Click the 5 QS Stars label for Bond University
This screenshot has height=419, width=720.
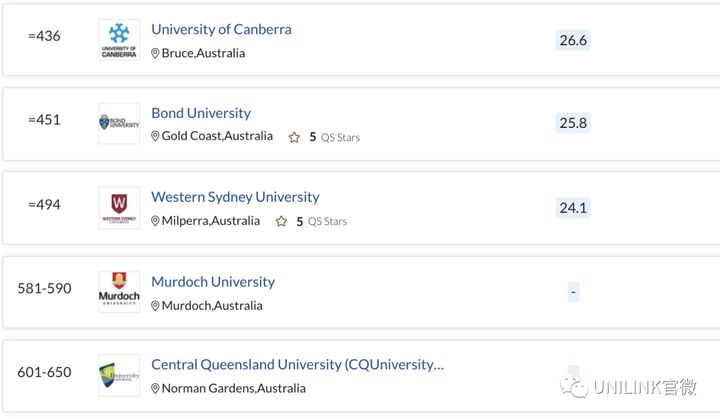click(334, 137)
